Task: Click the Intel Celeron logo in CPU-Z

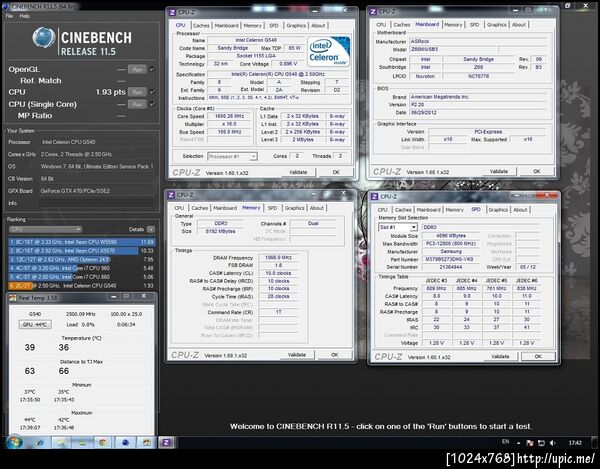Action: [x=328, y=52]
